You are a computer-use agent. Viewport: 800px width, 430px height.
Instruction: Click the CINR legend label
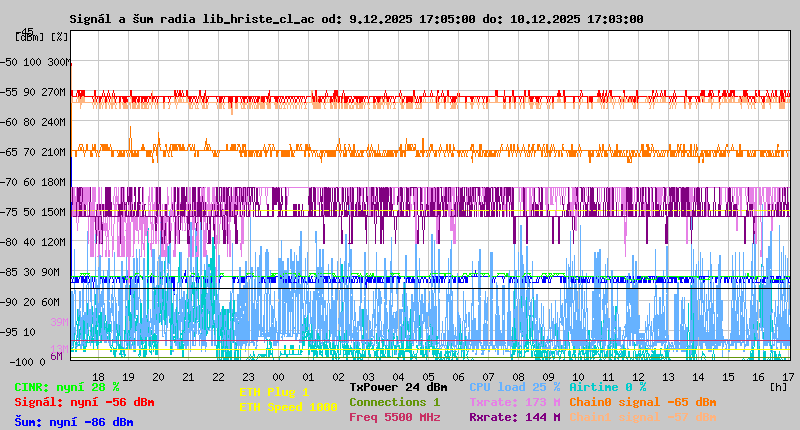tap(67, 387)
